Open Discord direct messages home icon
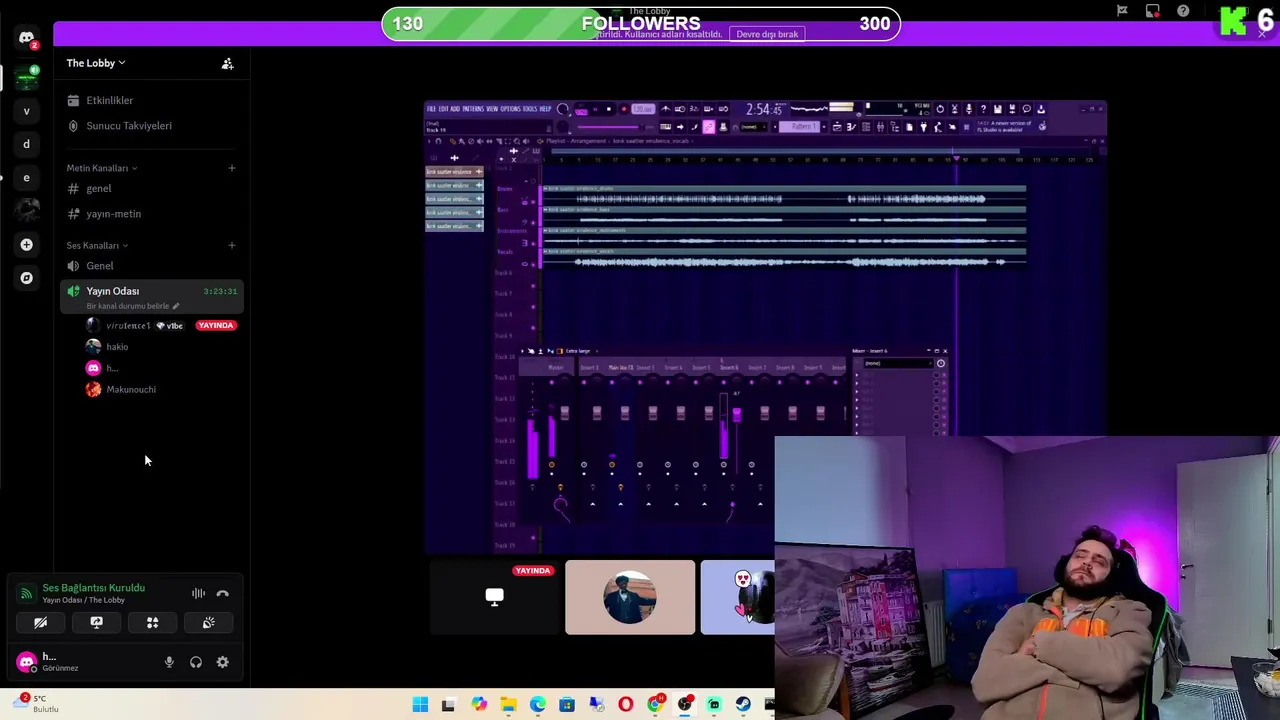Viewport: 1280px width, 720px height. tap(27, 38)
